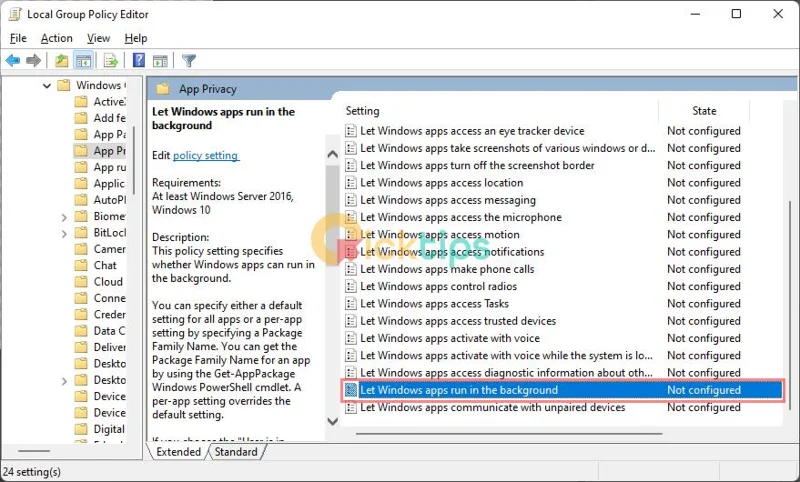Screen dimensions: 800x482
Task: Expand the Biome tree node
Action: [64, 217]
